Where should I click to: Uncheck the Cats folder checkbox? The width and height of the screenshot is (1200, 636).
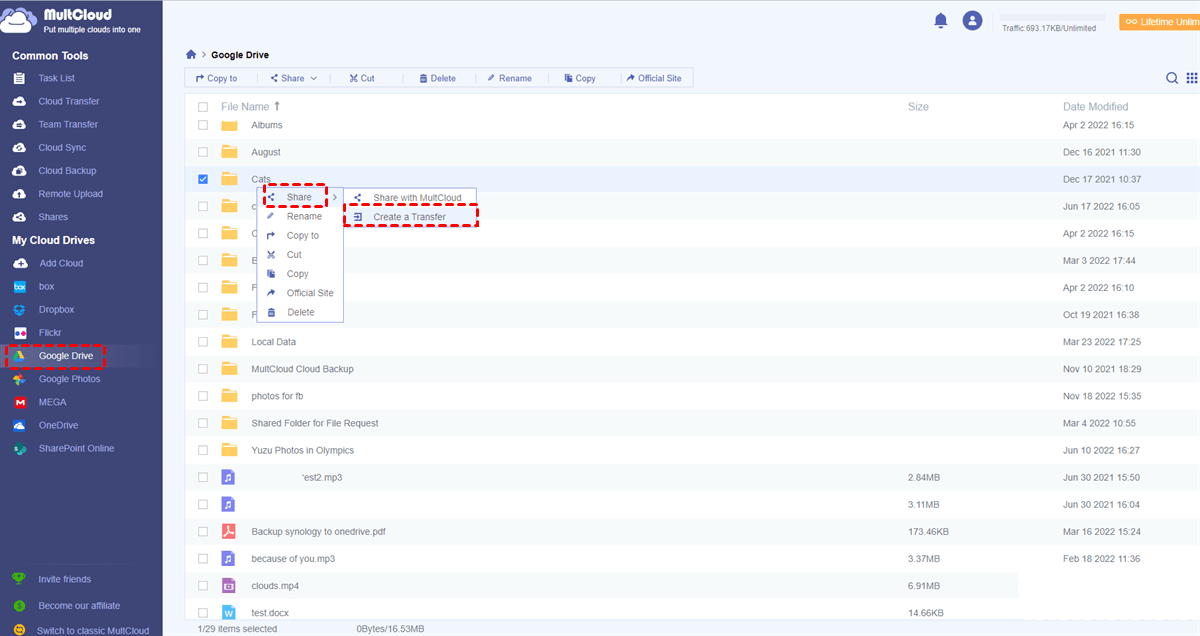click(203, 179)
